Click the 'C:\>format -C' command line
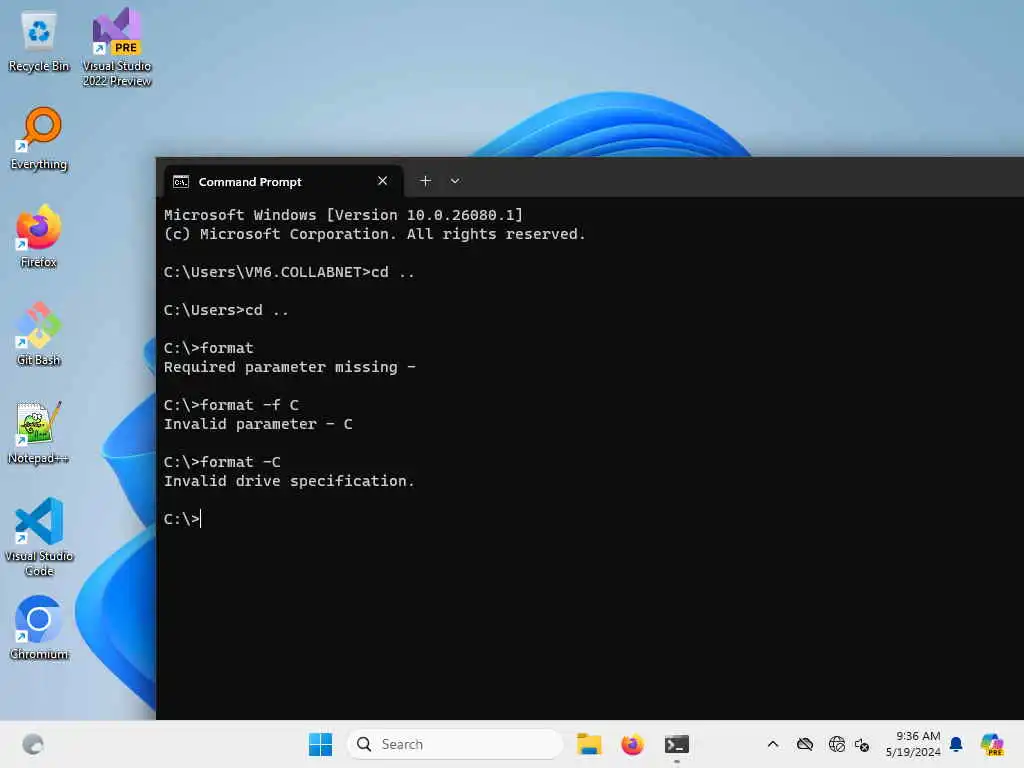Screen dimensions: 1024x768 pyautogui.click(x=222, y=462)
